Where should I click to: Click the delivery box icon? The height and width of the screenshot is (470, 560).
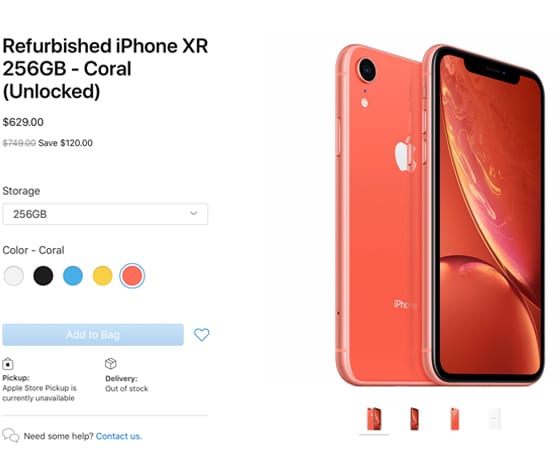111,364
